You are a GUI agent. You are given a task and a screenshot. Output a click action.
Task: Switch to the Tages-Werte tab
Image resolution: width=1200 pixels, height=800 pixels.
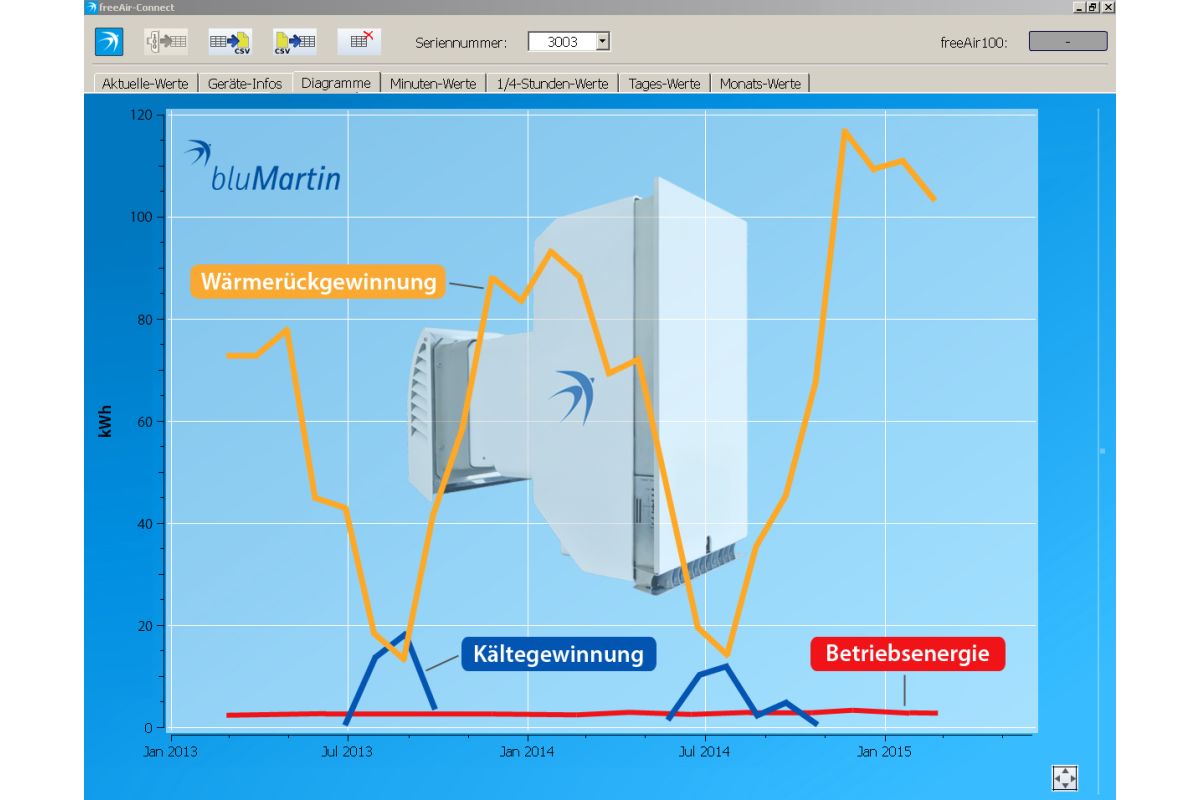click(664, 84)
